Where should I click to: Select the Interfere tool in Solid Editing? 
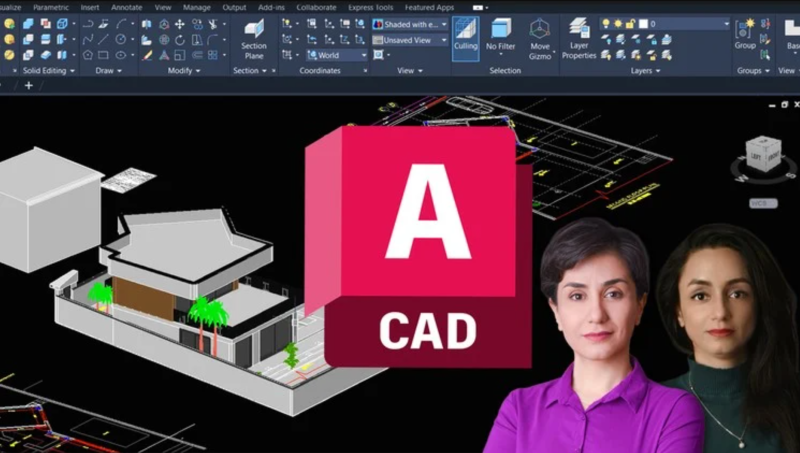(x=45, y=23)
